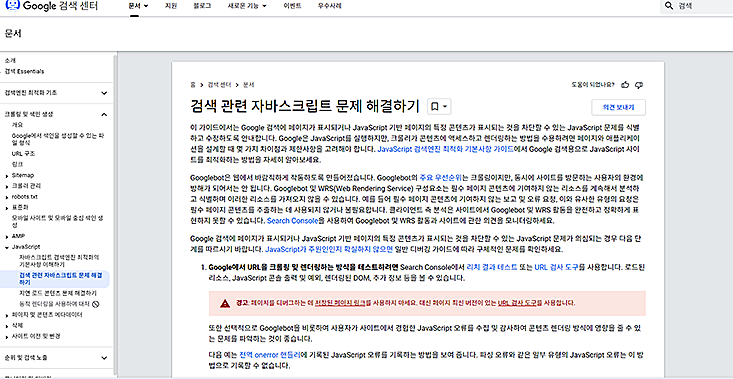Open 지연 로드 콘텐츠 문제 해결하기
The width and height of the screenshot is (733, 379).
tap(58, 293)
